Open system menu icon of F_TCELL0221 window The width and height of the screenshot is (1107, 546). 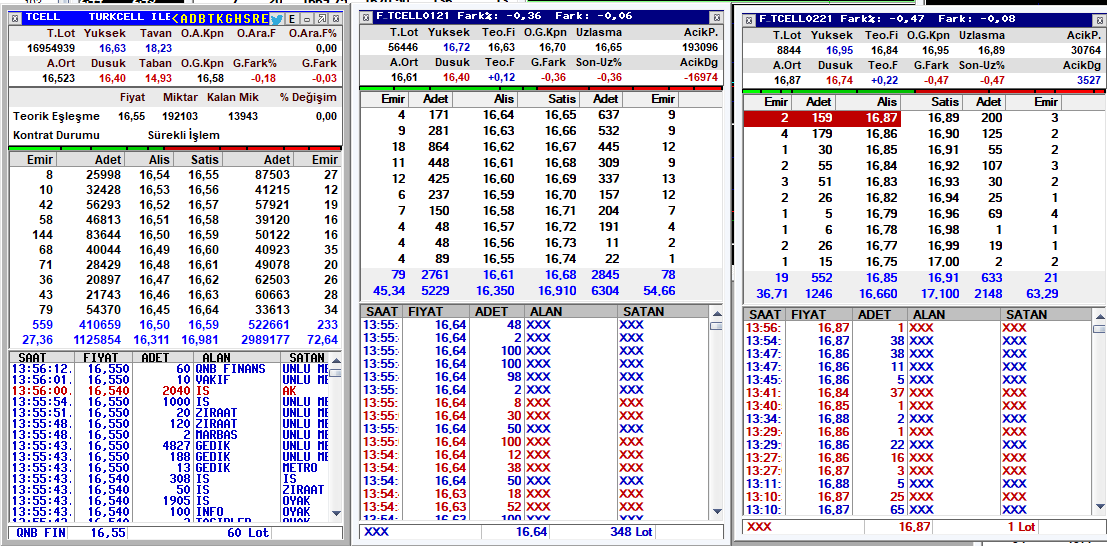[750, 18]
